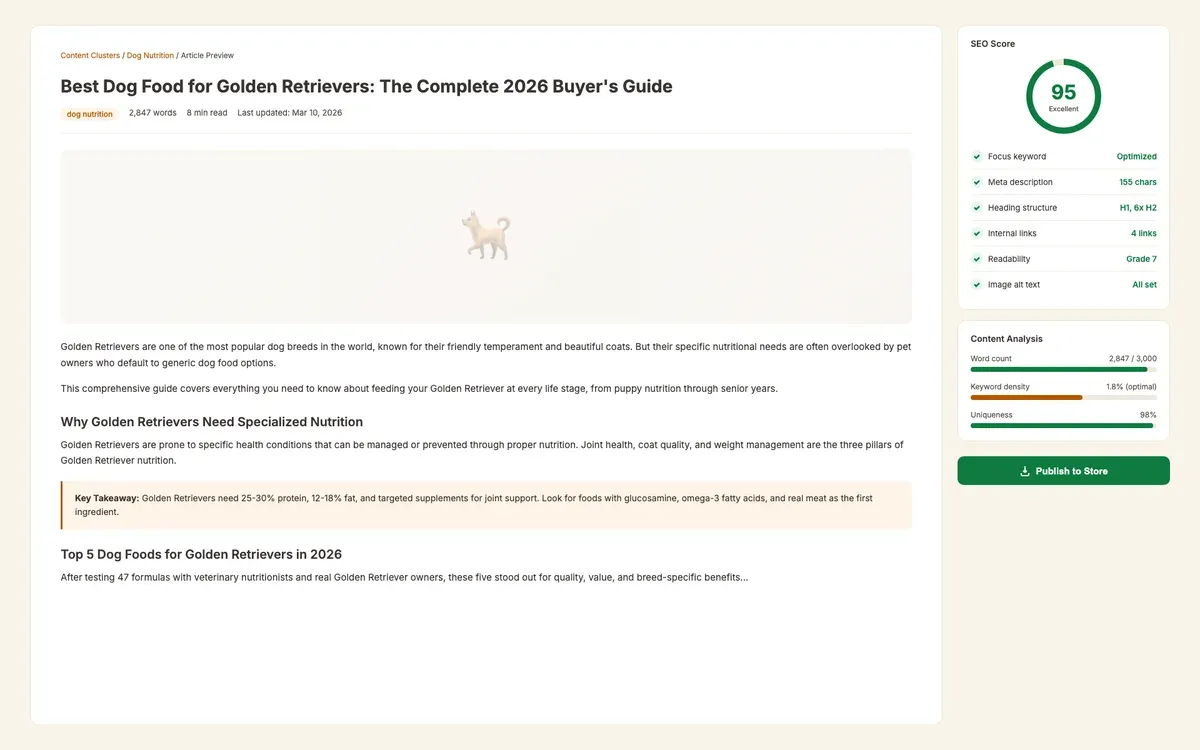Click the checkmark next to Readability
This screenshot has height=750, width=1200.
click(976, 258)
